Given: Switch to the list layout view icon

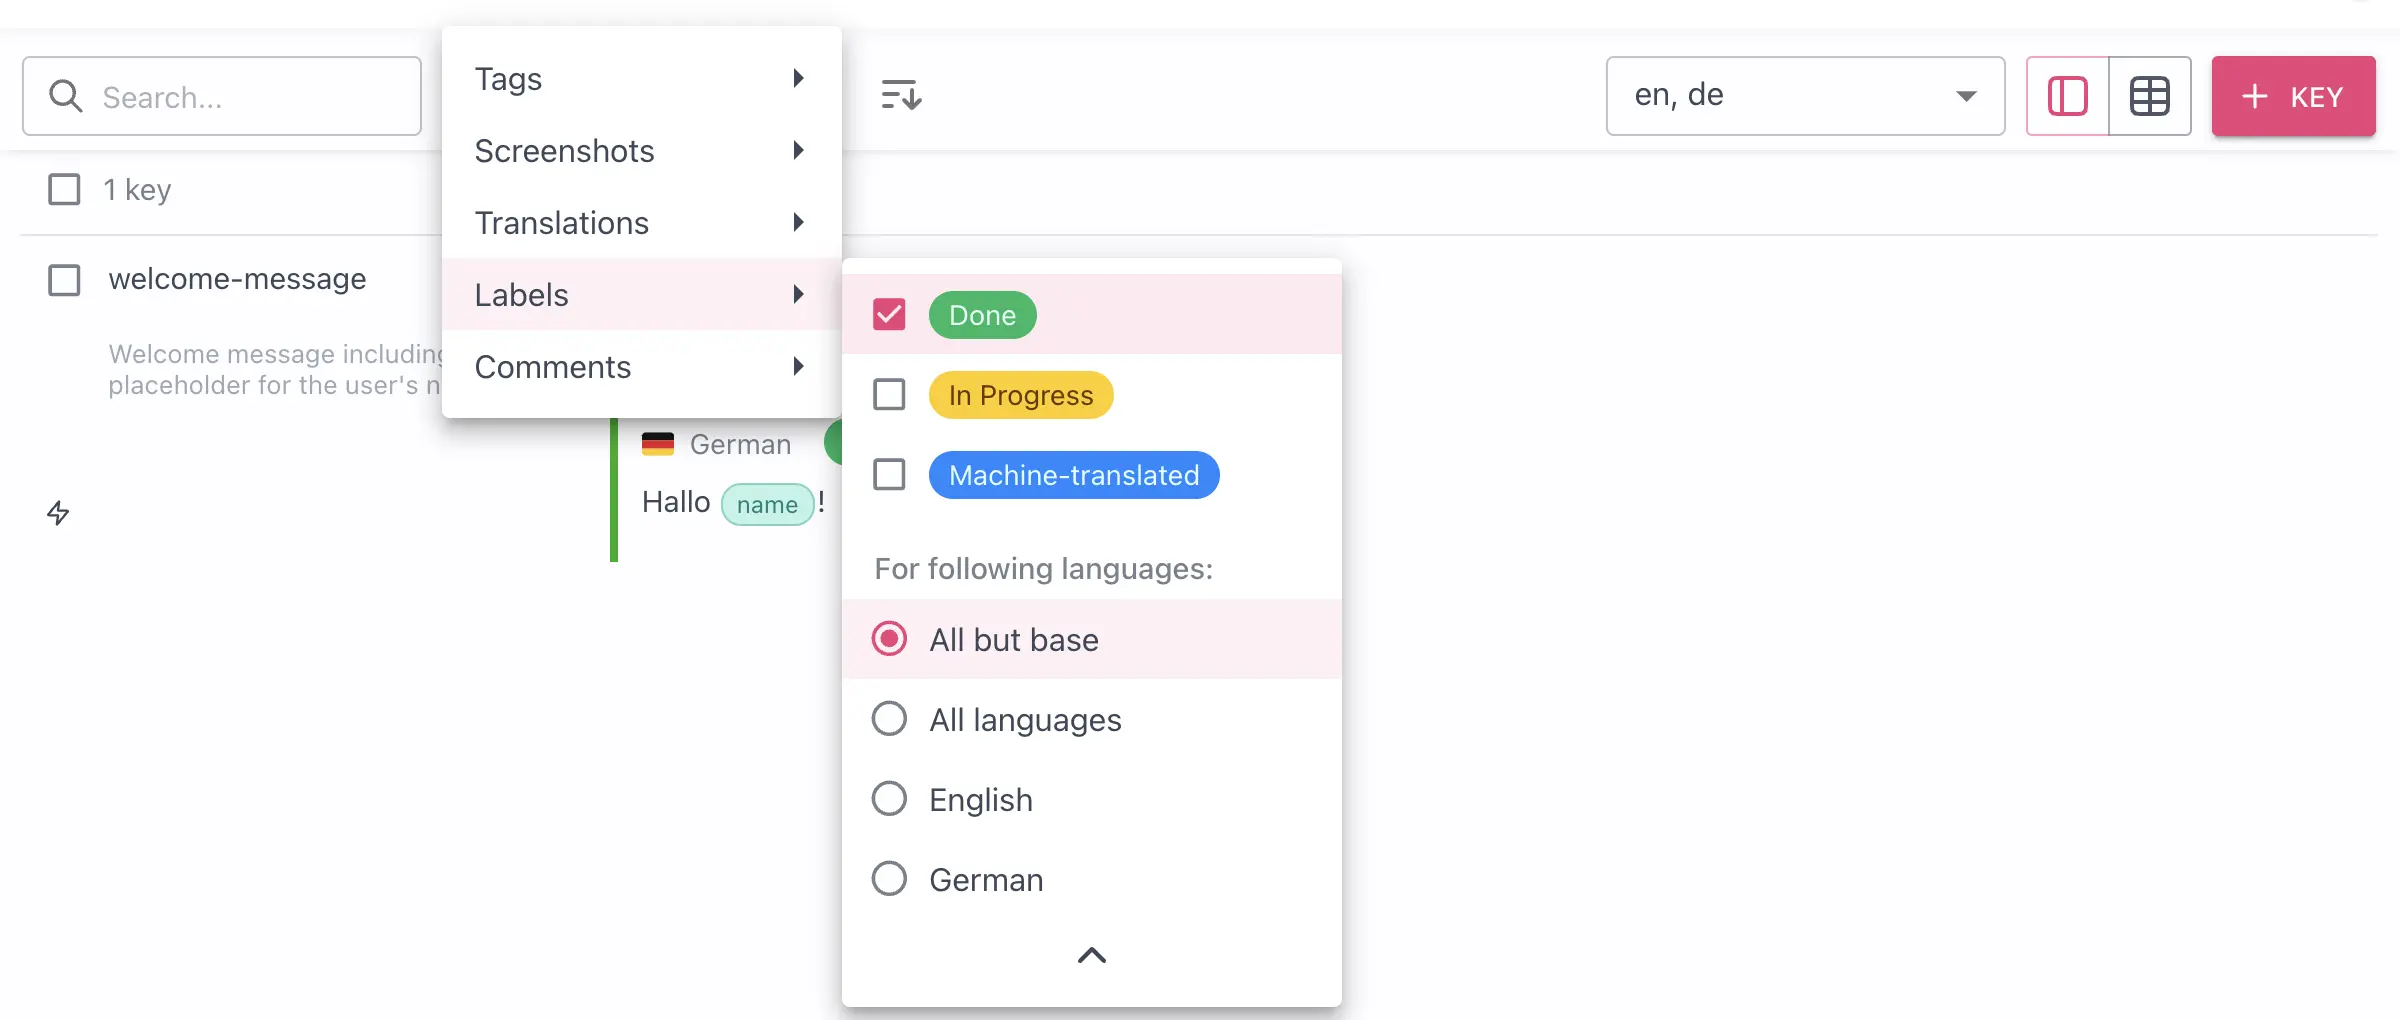Looking at the screenshot, I should (2067, 96).
